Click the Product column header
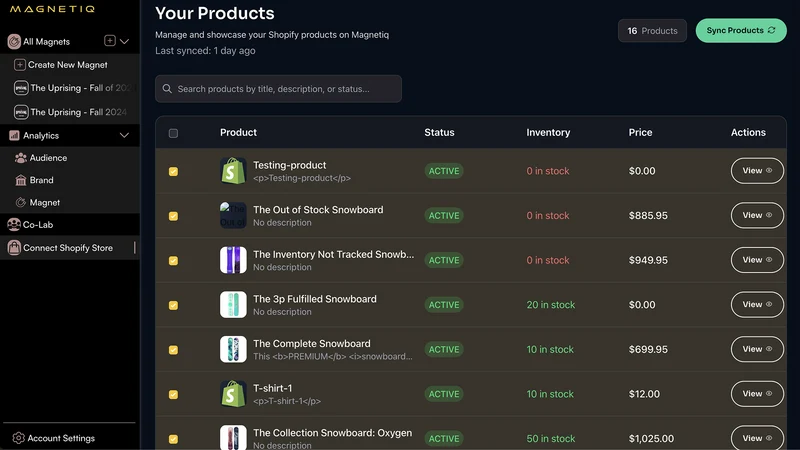 coord(238,133)
